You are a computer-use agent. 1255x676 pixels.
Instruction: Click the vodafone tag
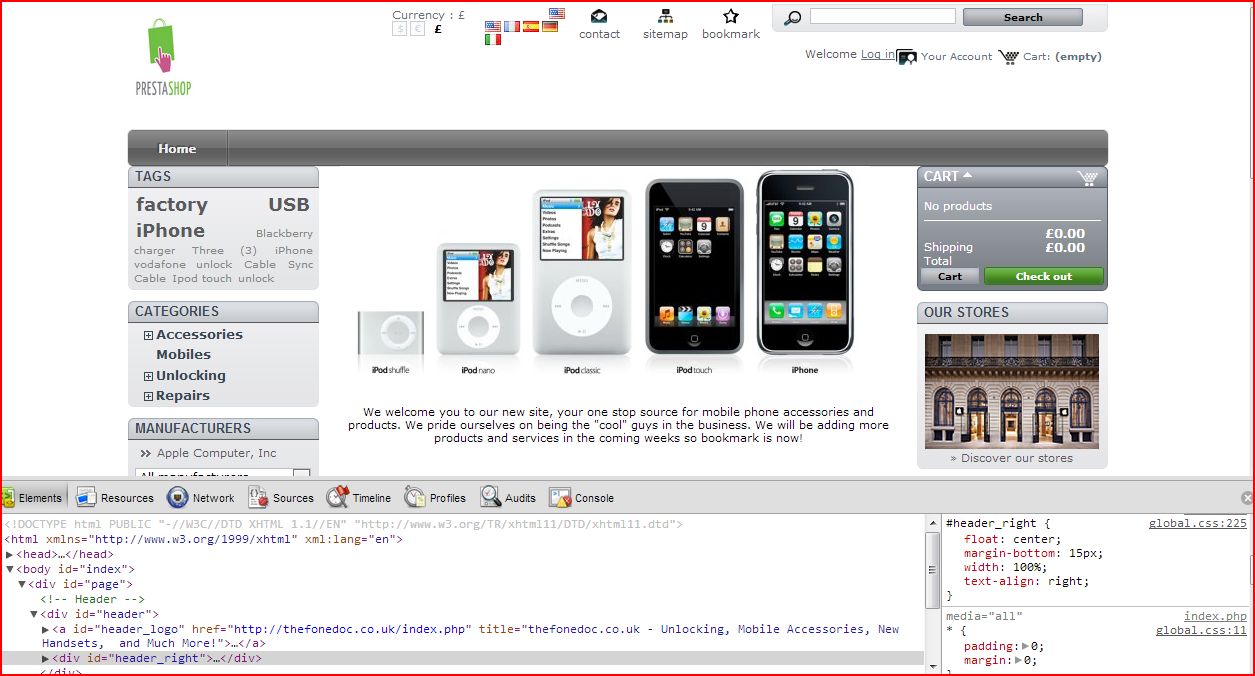[160, 265]
